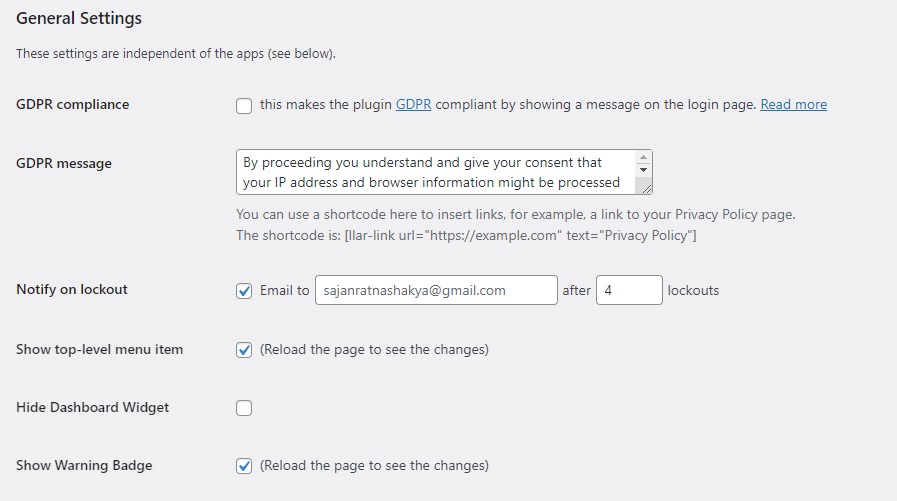This screenshot has height=501, width=897.
Task: Open the GDPR link
Action: [x=413, y=105]
